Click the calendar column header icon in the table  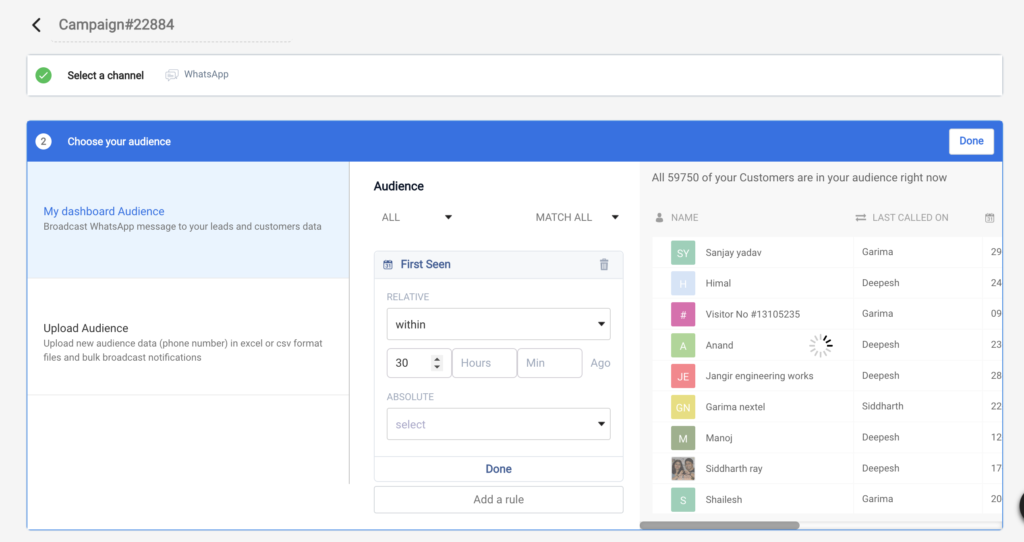point(989,217)
